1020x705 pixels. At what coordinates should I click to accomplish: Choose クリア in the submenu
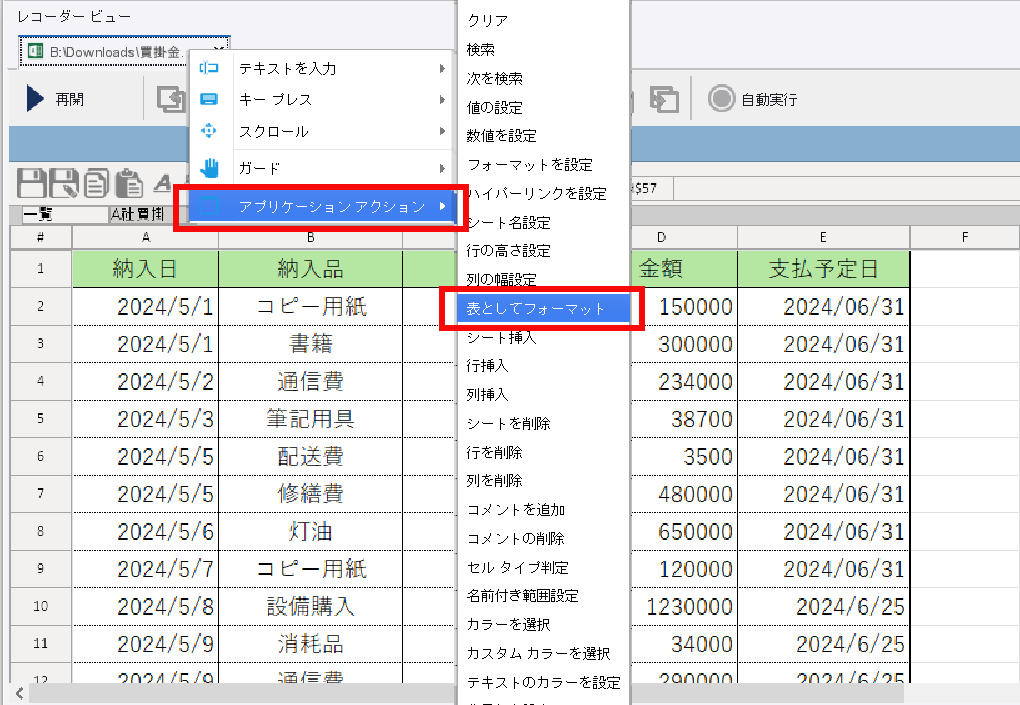point(543,21)
